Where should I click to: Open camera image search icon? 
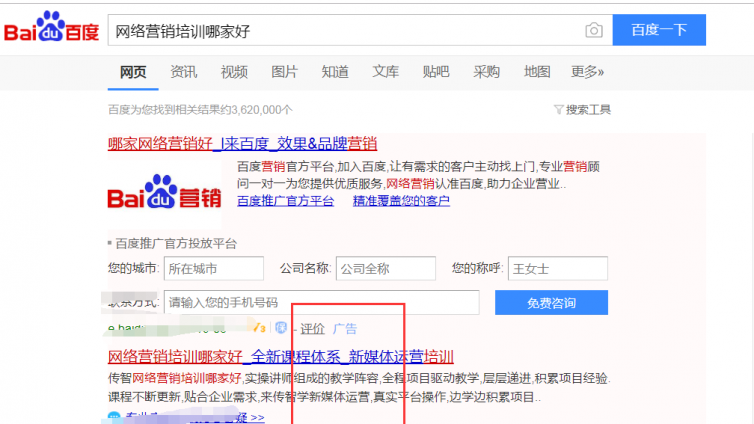tap(594, 30)
